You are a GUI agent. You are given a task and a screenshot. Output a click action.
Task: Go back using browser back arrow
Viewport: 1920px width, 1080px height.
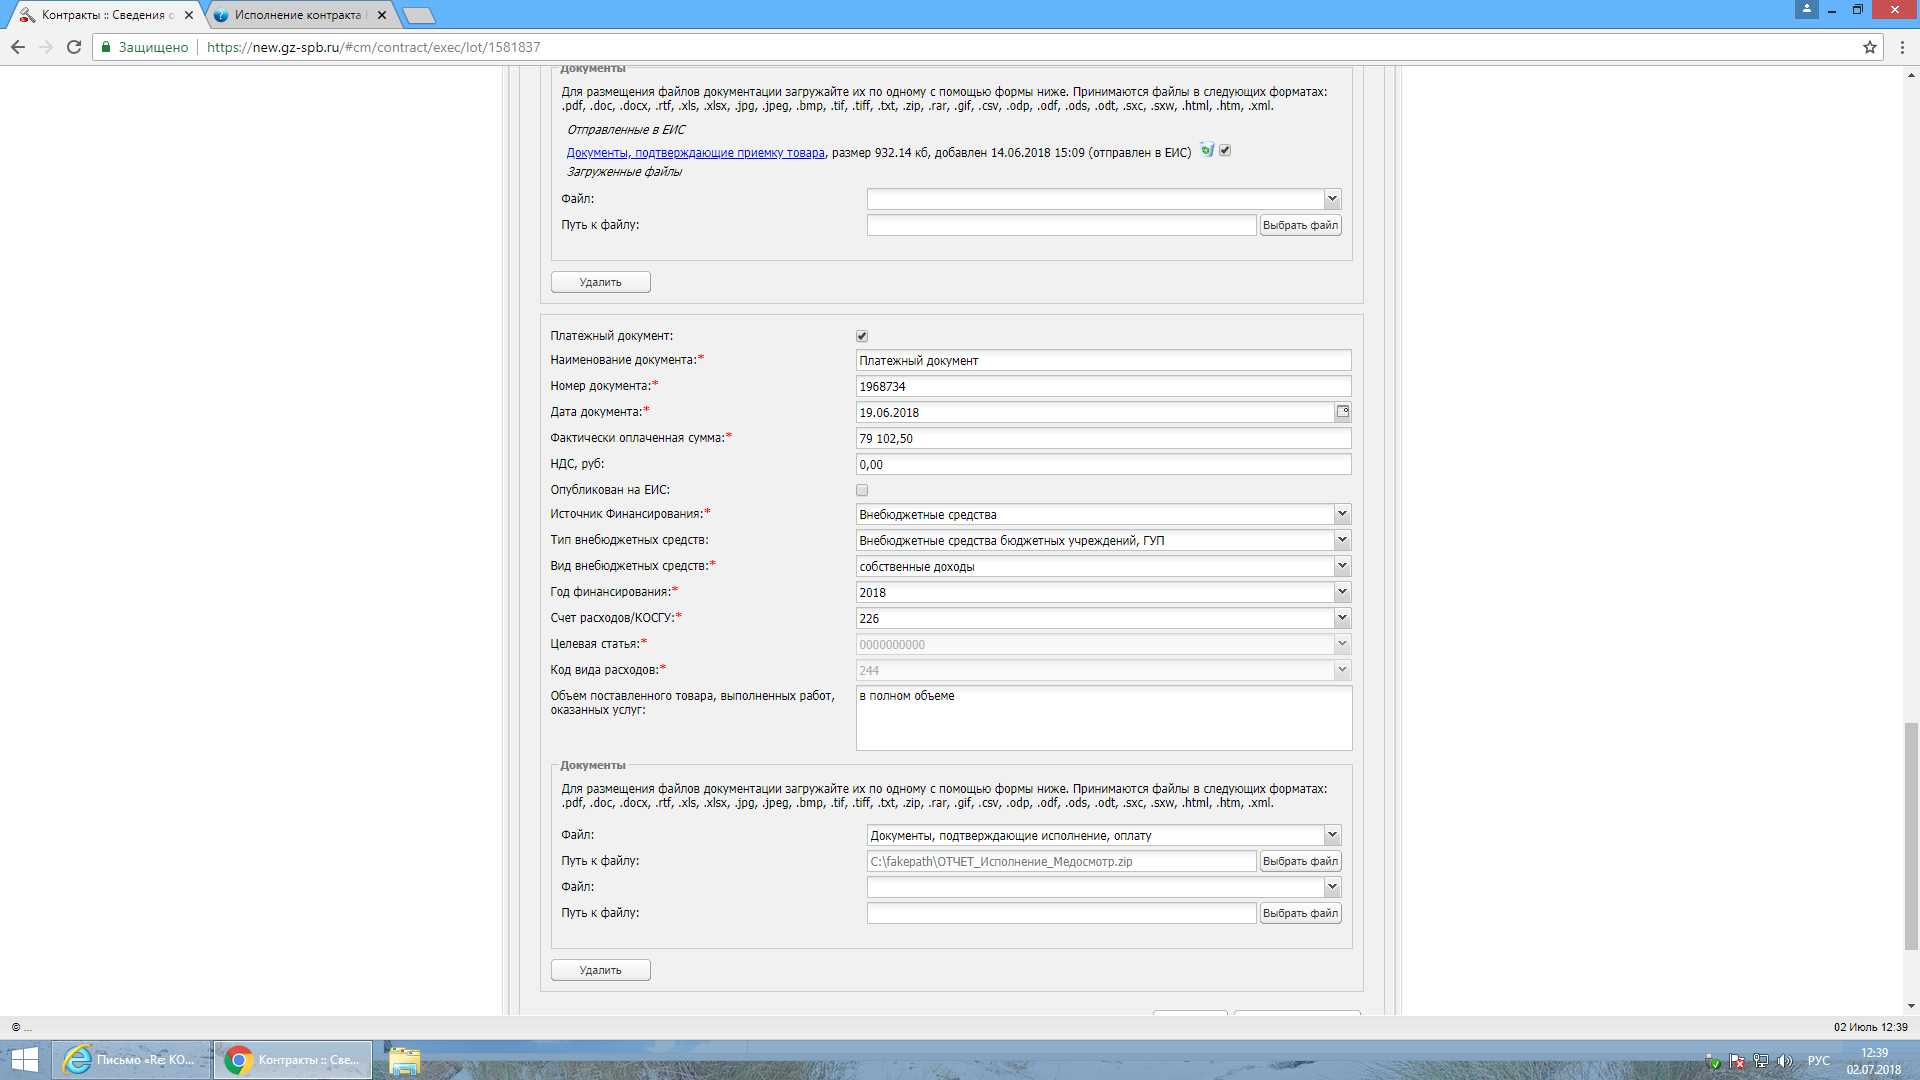point(18,47)
